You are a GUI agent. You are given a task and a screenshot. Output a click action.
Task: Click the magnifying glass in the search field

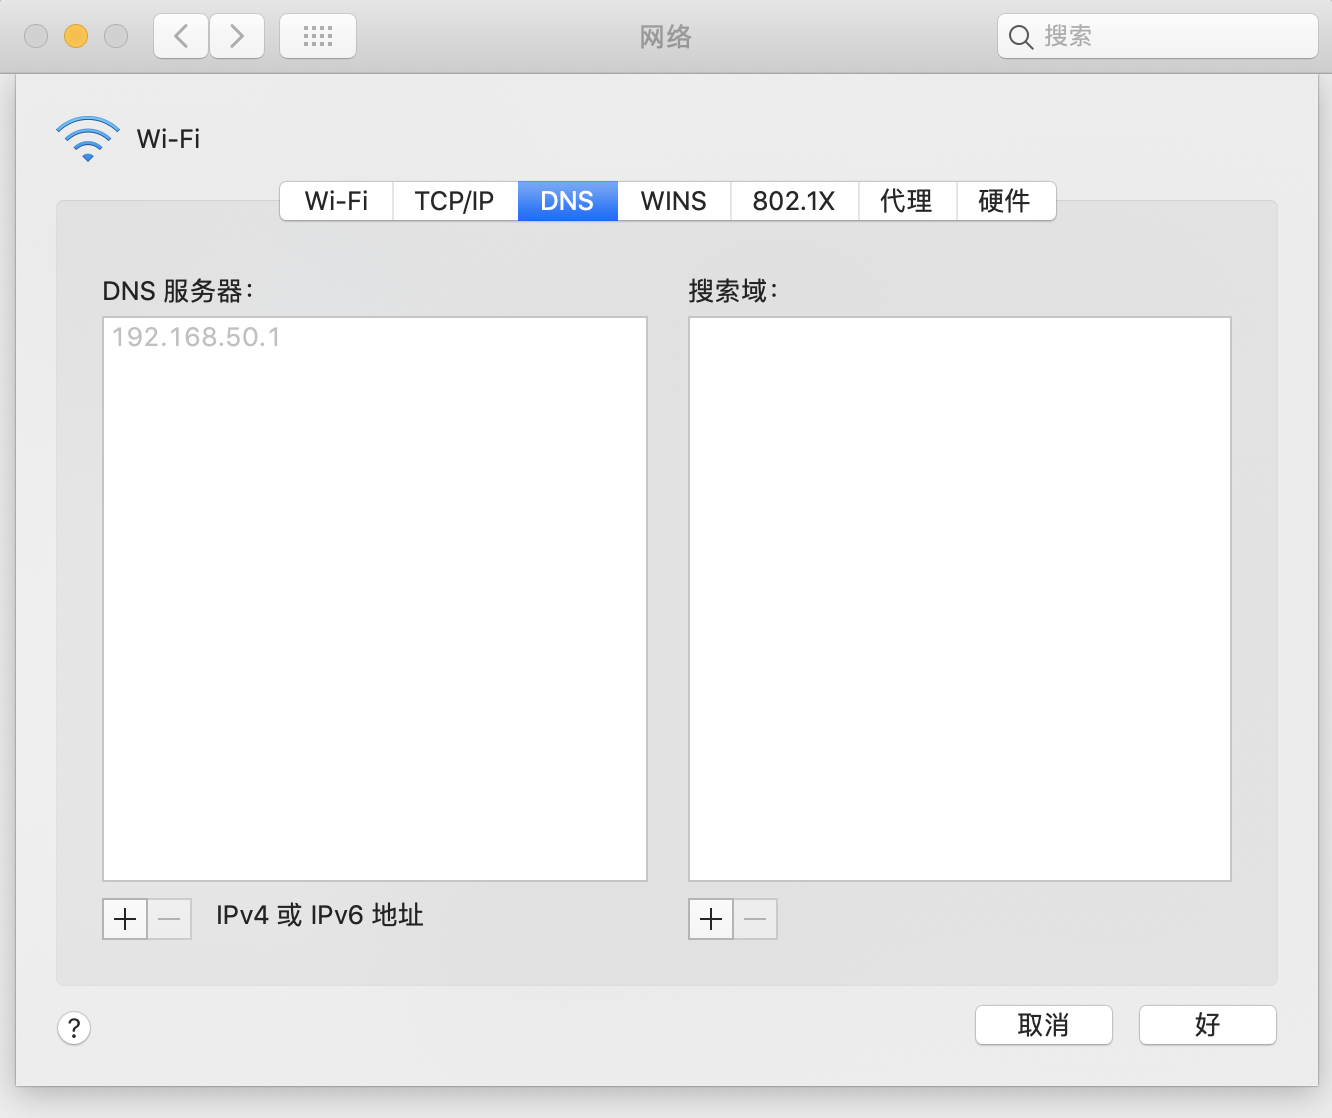pos(1020,36)
